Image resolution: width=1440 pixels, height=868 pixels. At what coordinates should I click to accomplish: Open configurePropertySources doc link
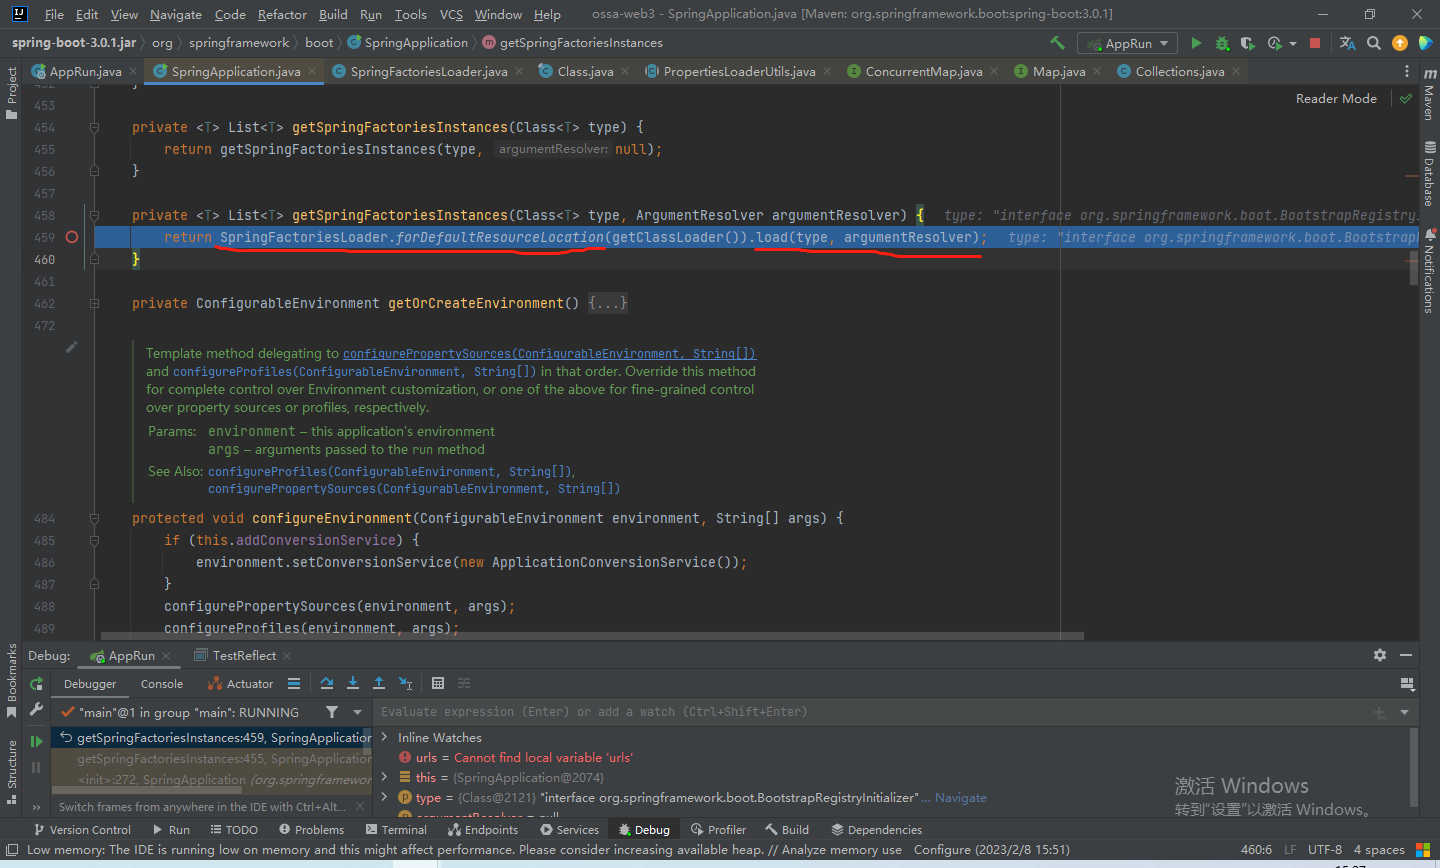[549, 353]
